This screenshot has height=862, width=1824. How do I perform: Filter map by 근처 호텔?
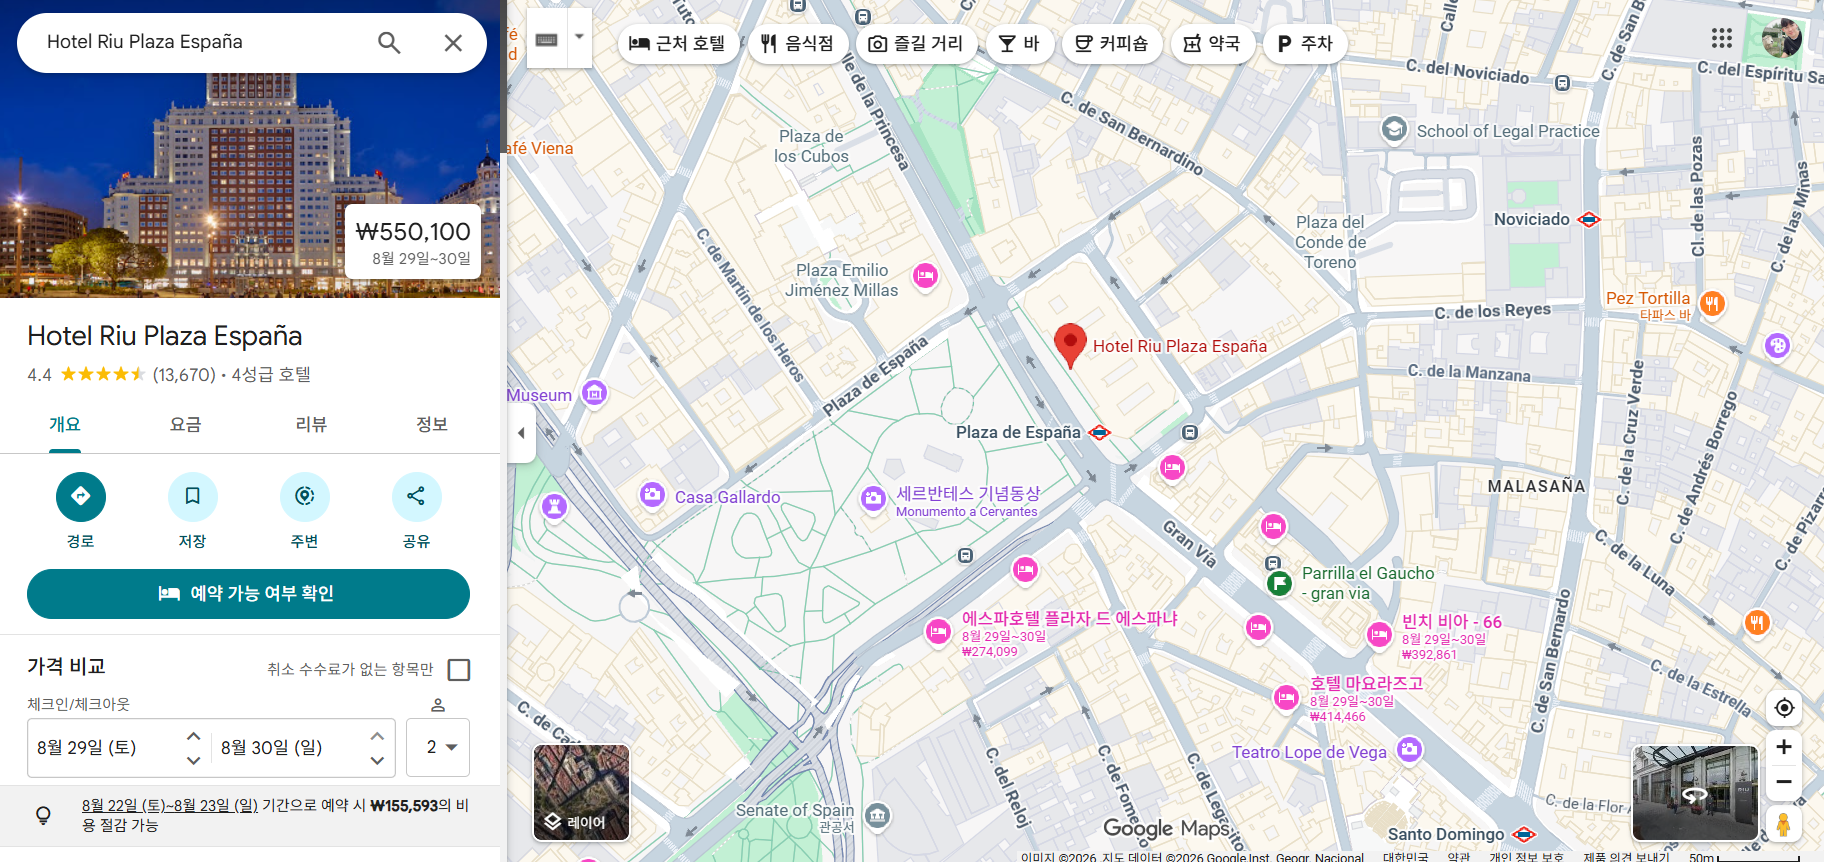tap(677, 44)
